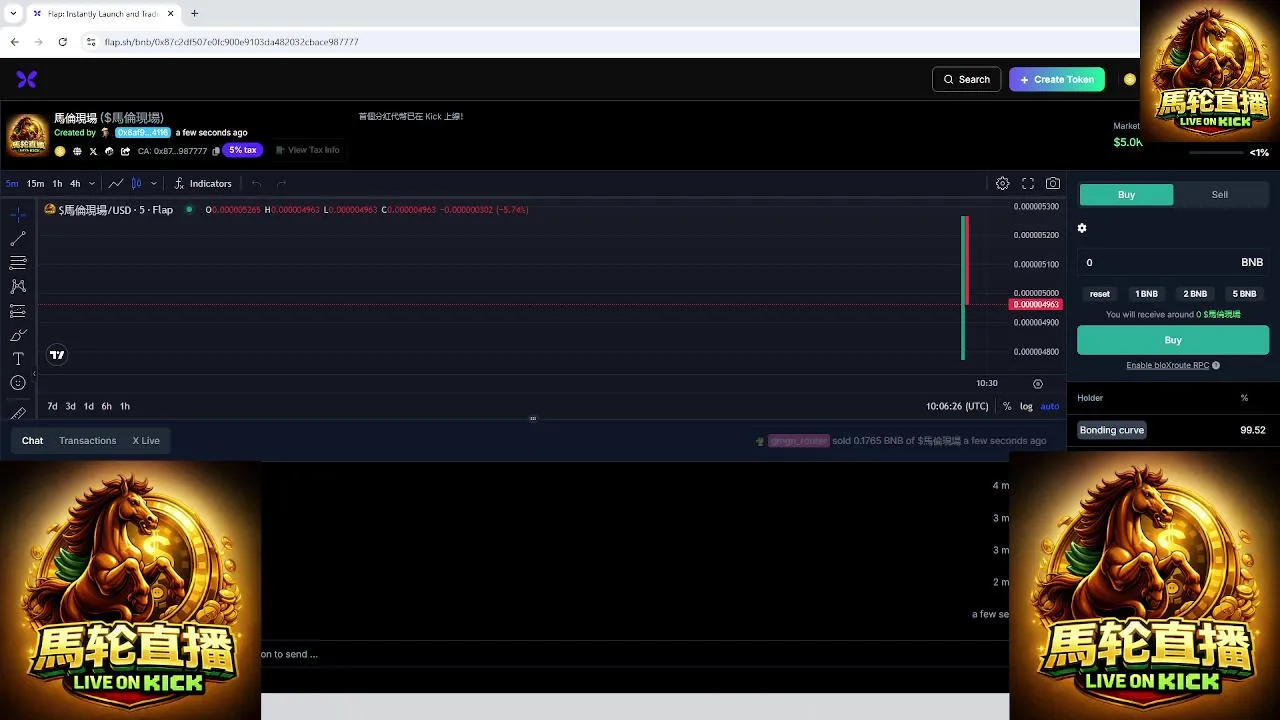The width and height of the screenshot is (1280, 720).
Task: Select the 3d date range
Action: point(70,406)
